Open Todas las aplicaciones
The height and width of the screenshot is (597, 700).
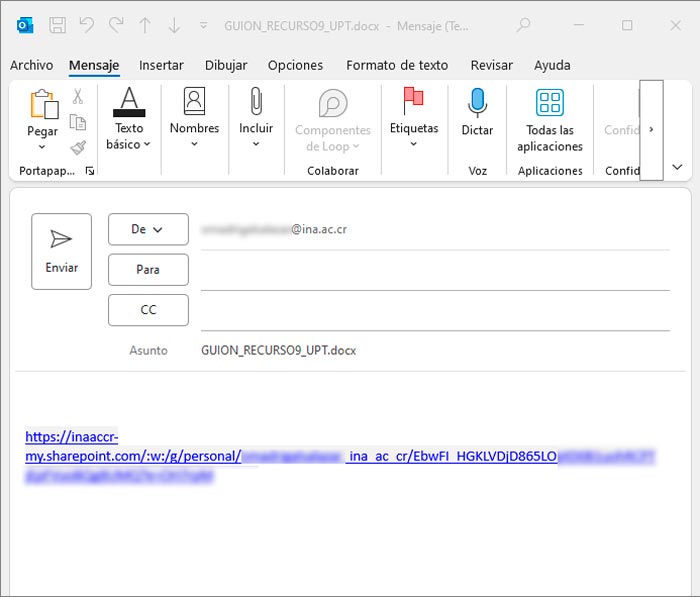(549, 120)
